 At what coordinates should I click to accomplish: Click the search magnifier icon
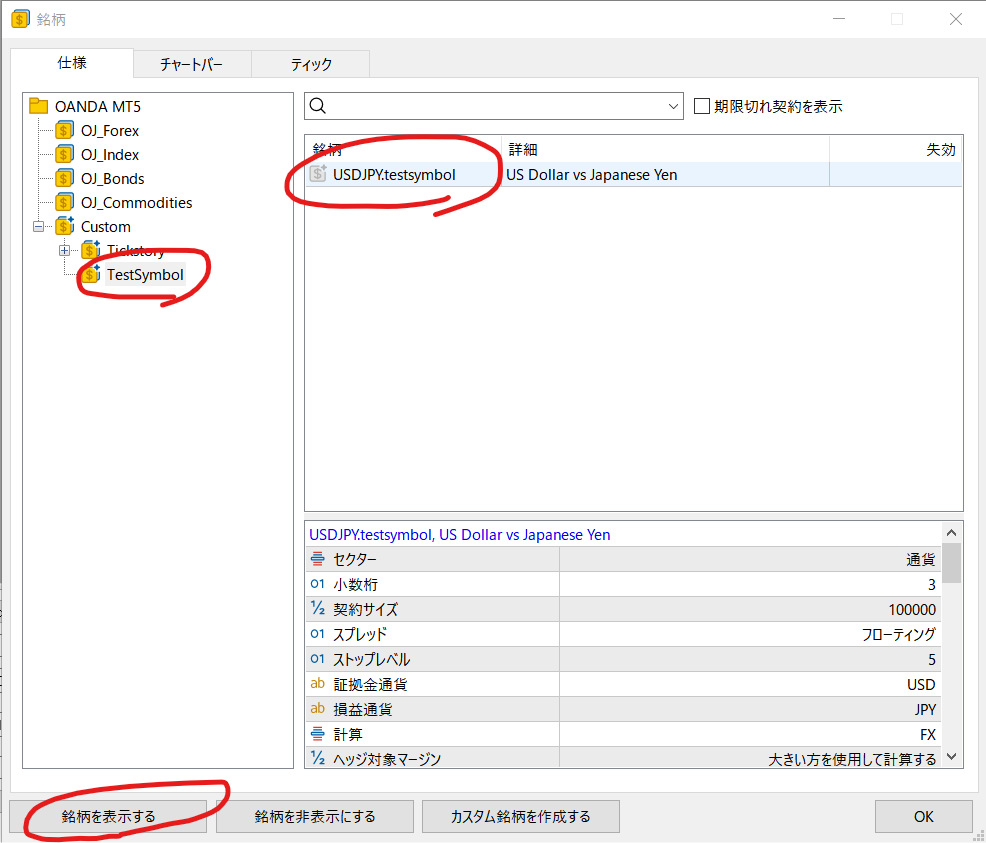coord(318,106)
